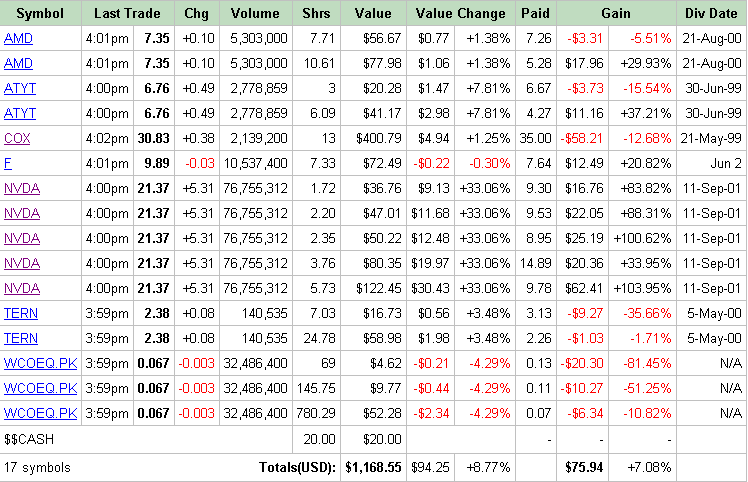Select the -81.45% WCOEQ.PK loss
This screenshot has width=748, height=482.
(647, 364)
